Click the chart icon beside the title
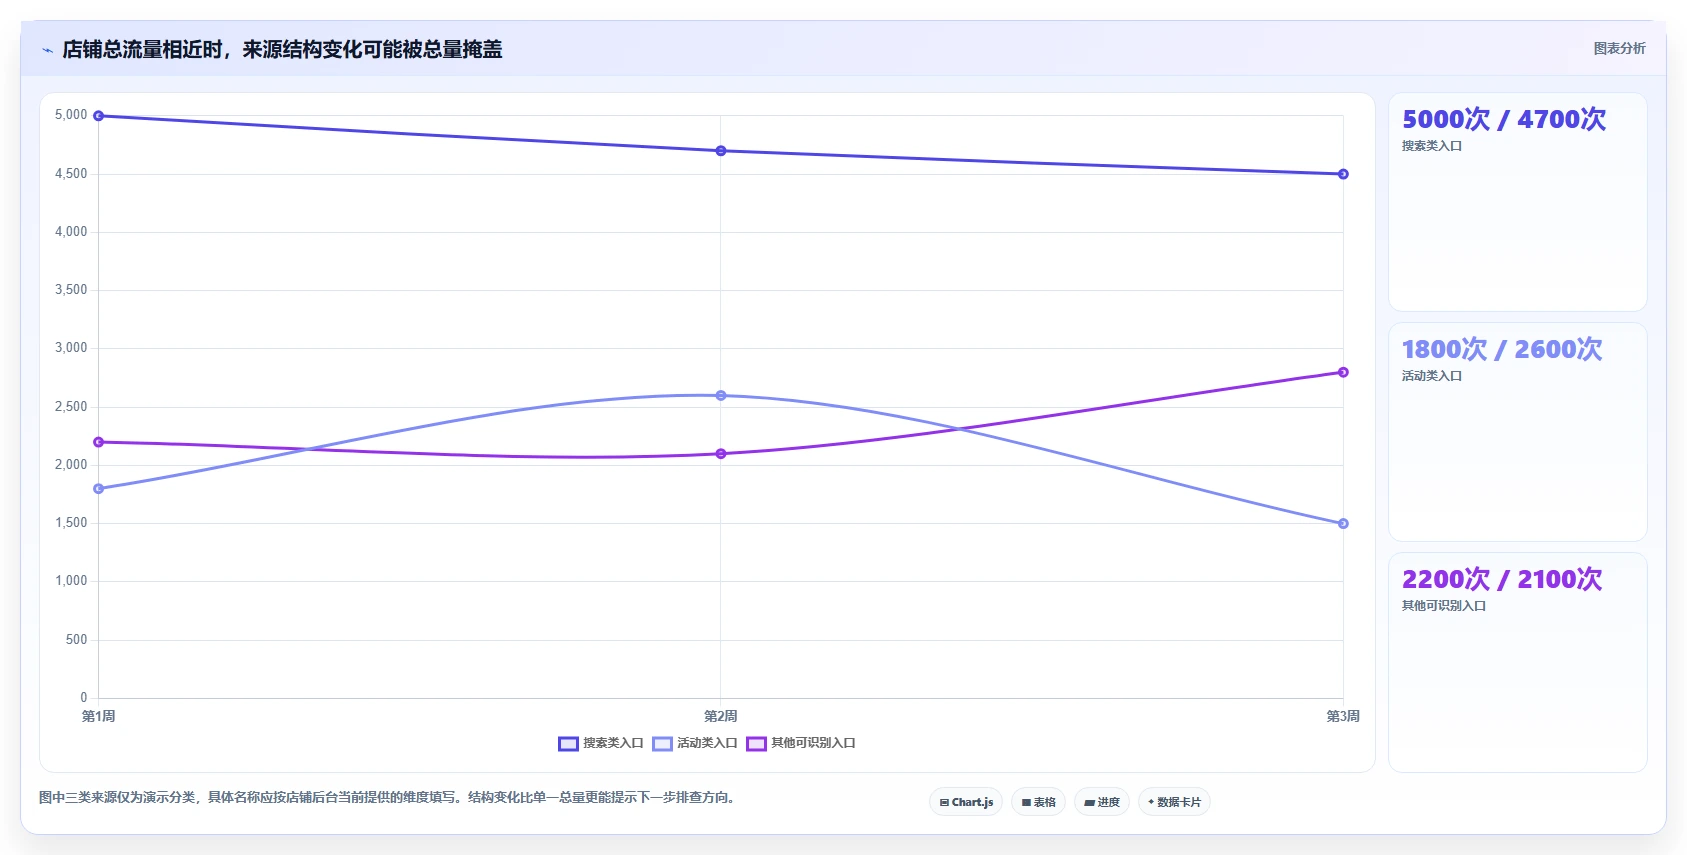The width and height of the screenshot is (1687, 855). 47,50
